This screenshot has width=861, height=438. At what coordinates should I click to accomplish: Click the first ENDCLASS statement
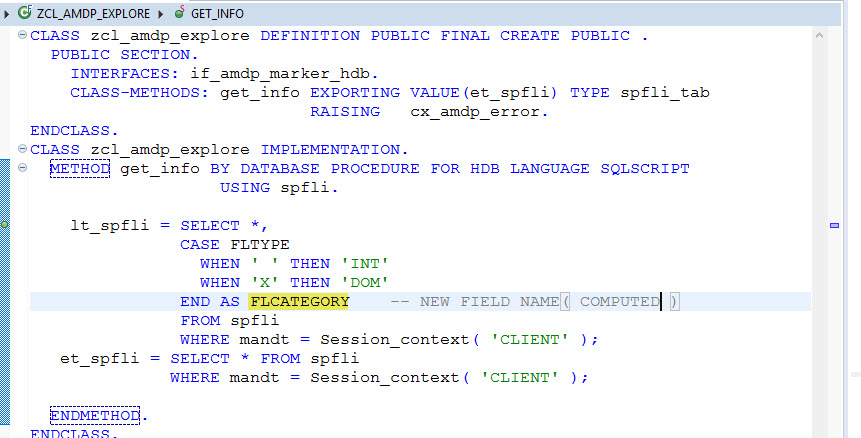[74, 131]
